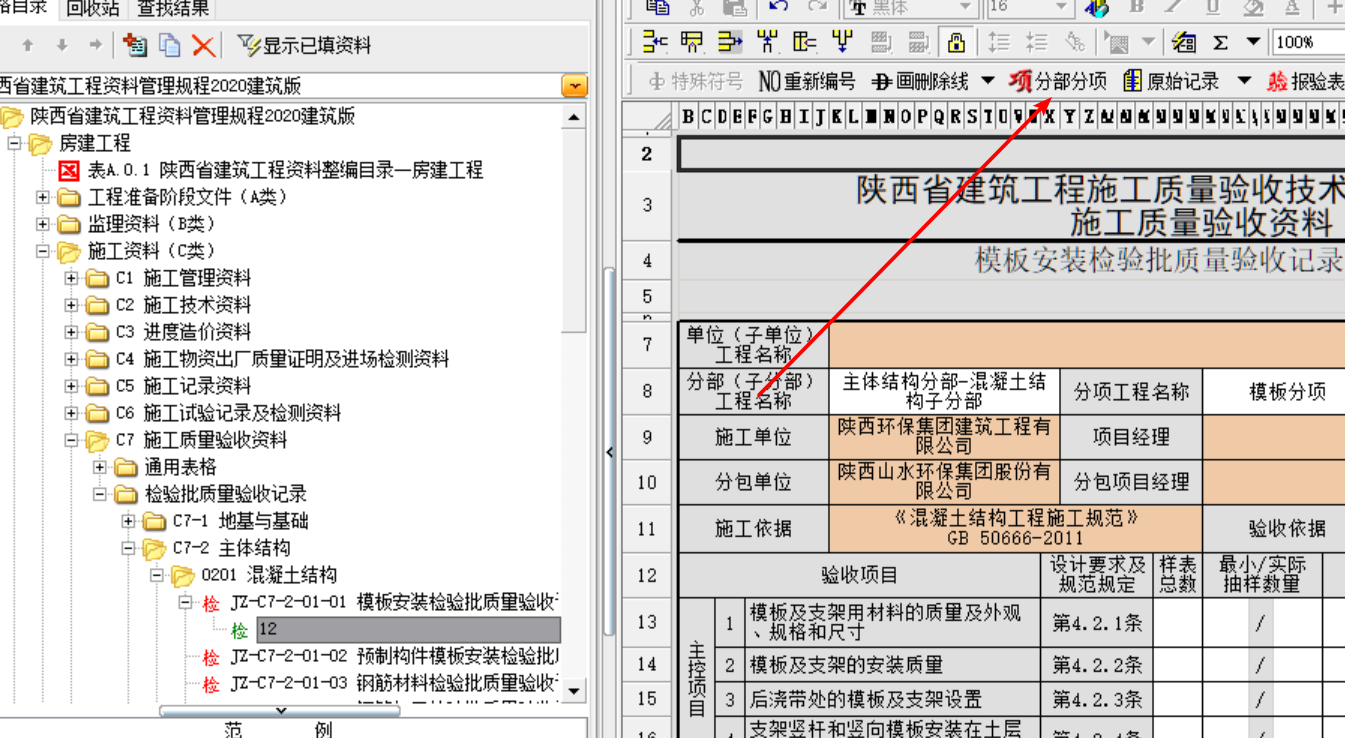Screen dimensions: 1345x738
Task: Toggle underline formatting U
Action: (1213, 7)
